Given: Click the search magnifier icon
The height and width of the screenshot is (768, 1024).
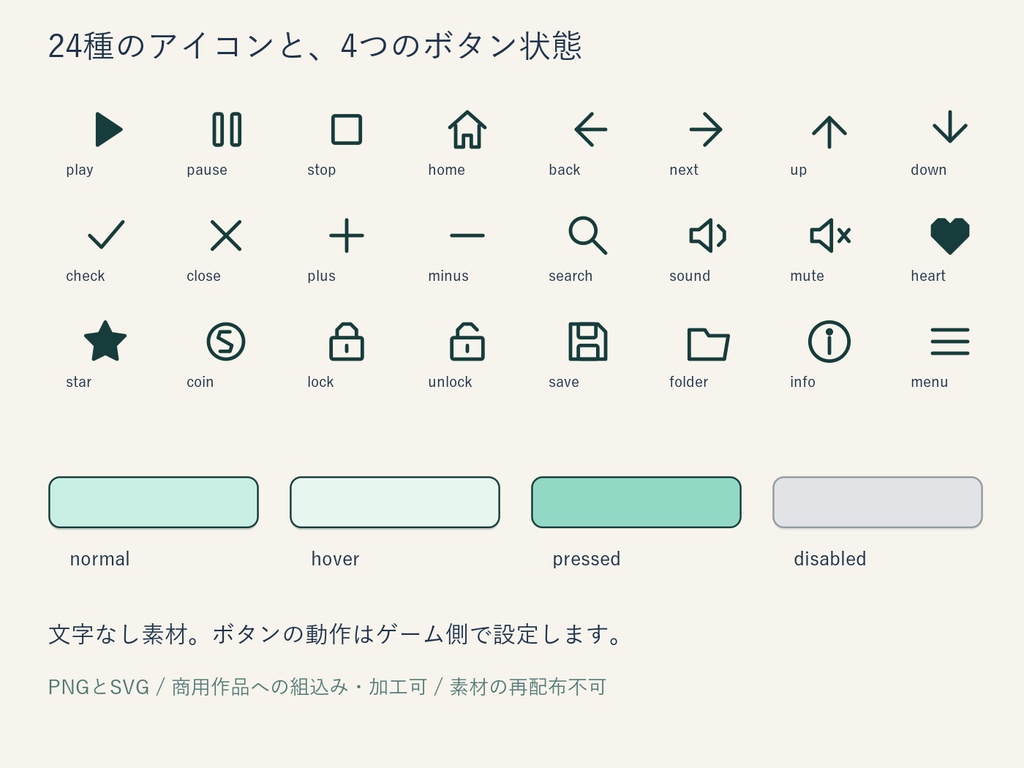Looking at the screenshot, I should 588,235.
